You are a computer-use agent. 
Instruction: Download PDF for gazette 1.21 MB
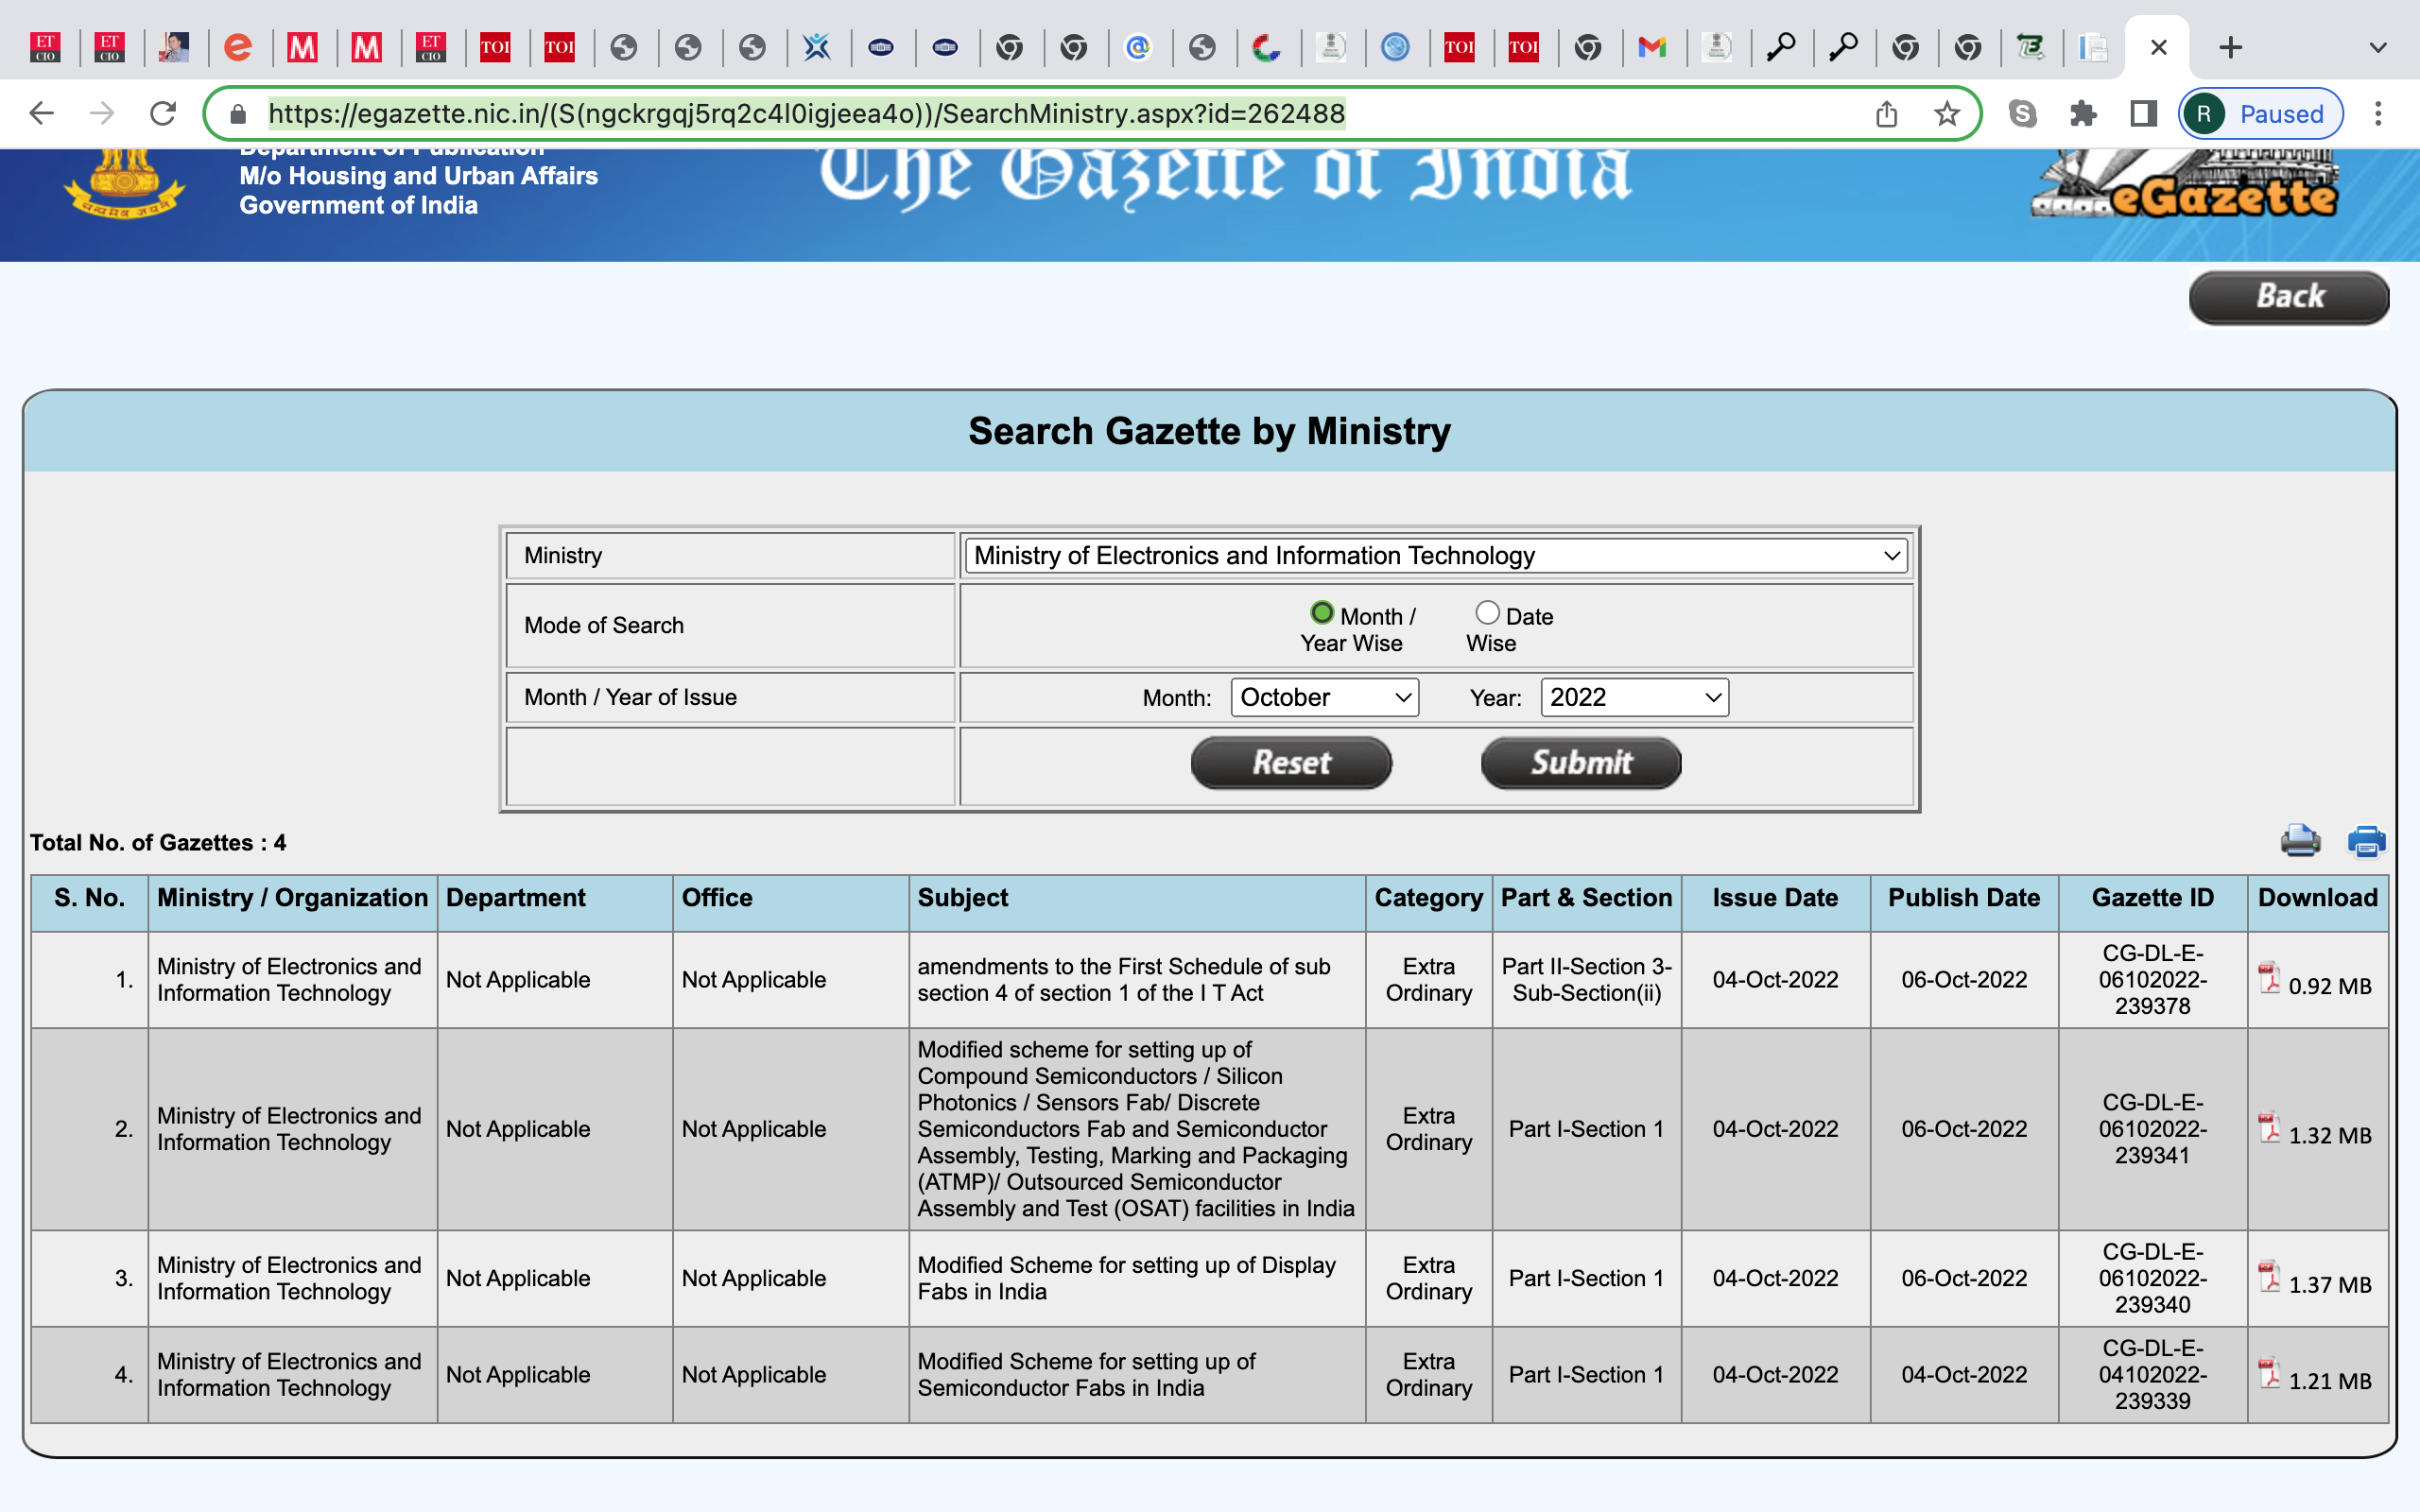2270,1373
